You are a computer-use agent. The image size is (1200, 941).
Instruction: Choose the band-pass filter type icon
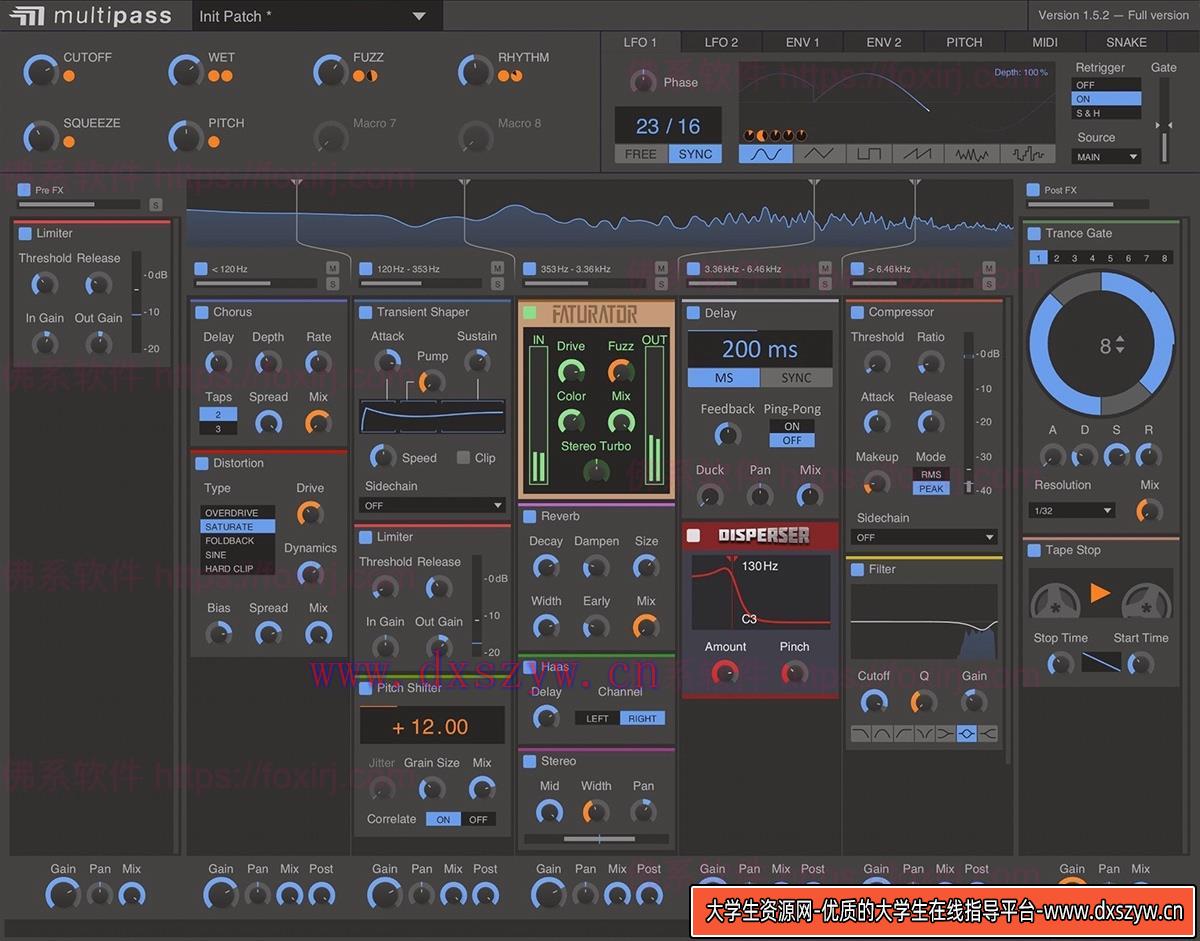click(x=881, y=734)
